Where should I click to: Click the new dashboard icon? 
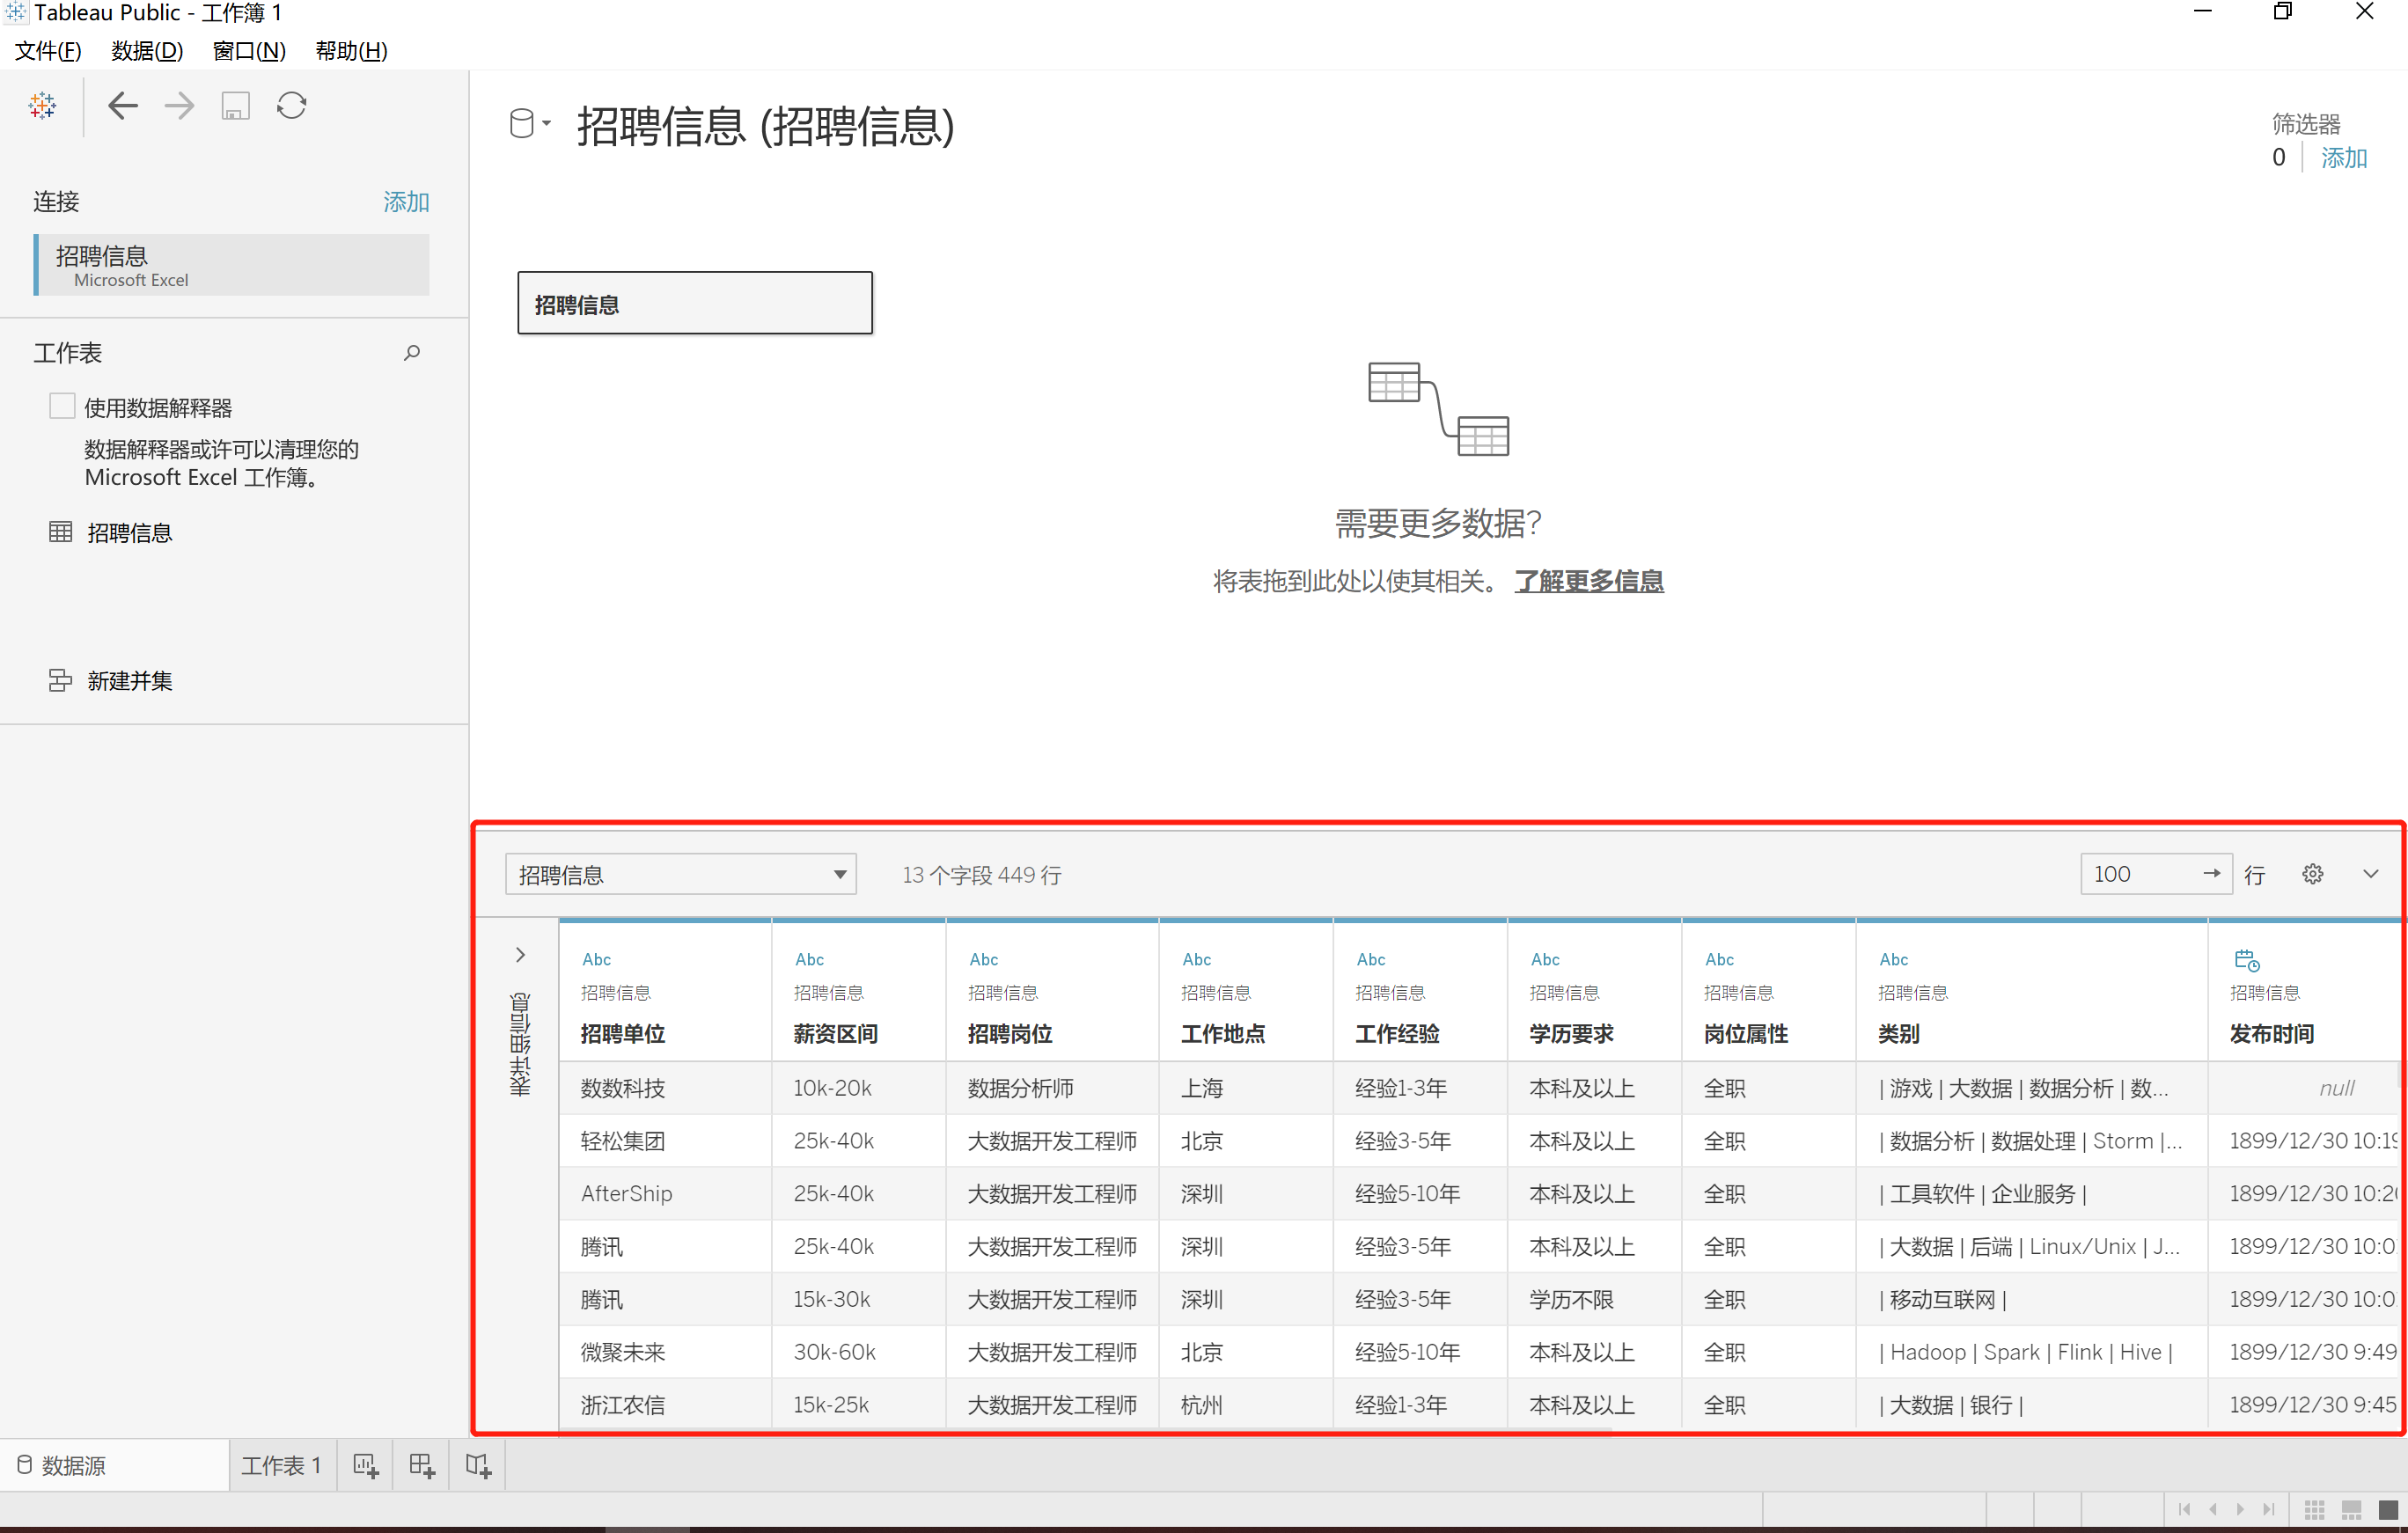coord(422,1465)
